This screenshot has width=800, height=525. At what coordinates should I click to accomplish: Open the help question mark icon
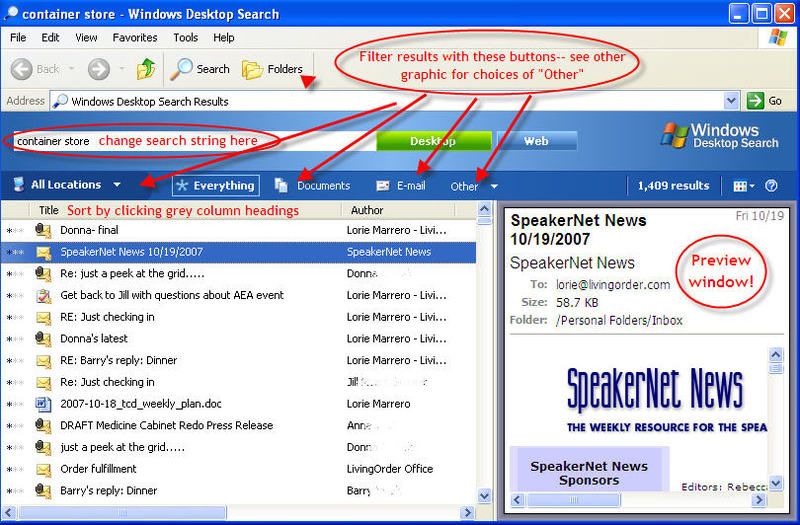(x=771, y=186)
